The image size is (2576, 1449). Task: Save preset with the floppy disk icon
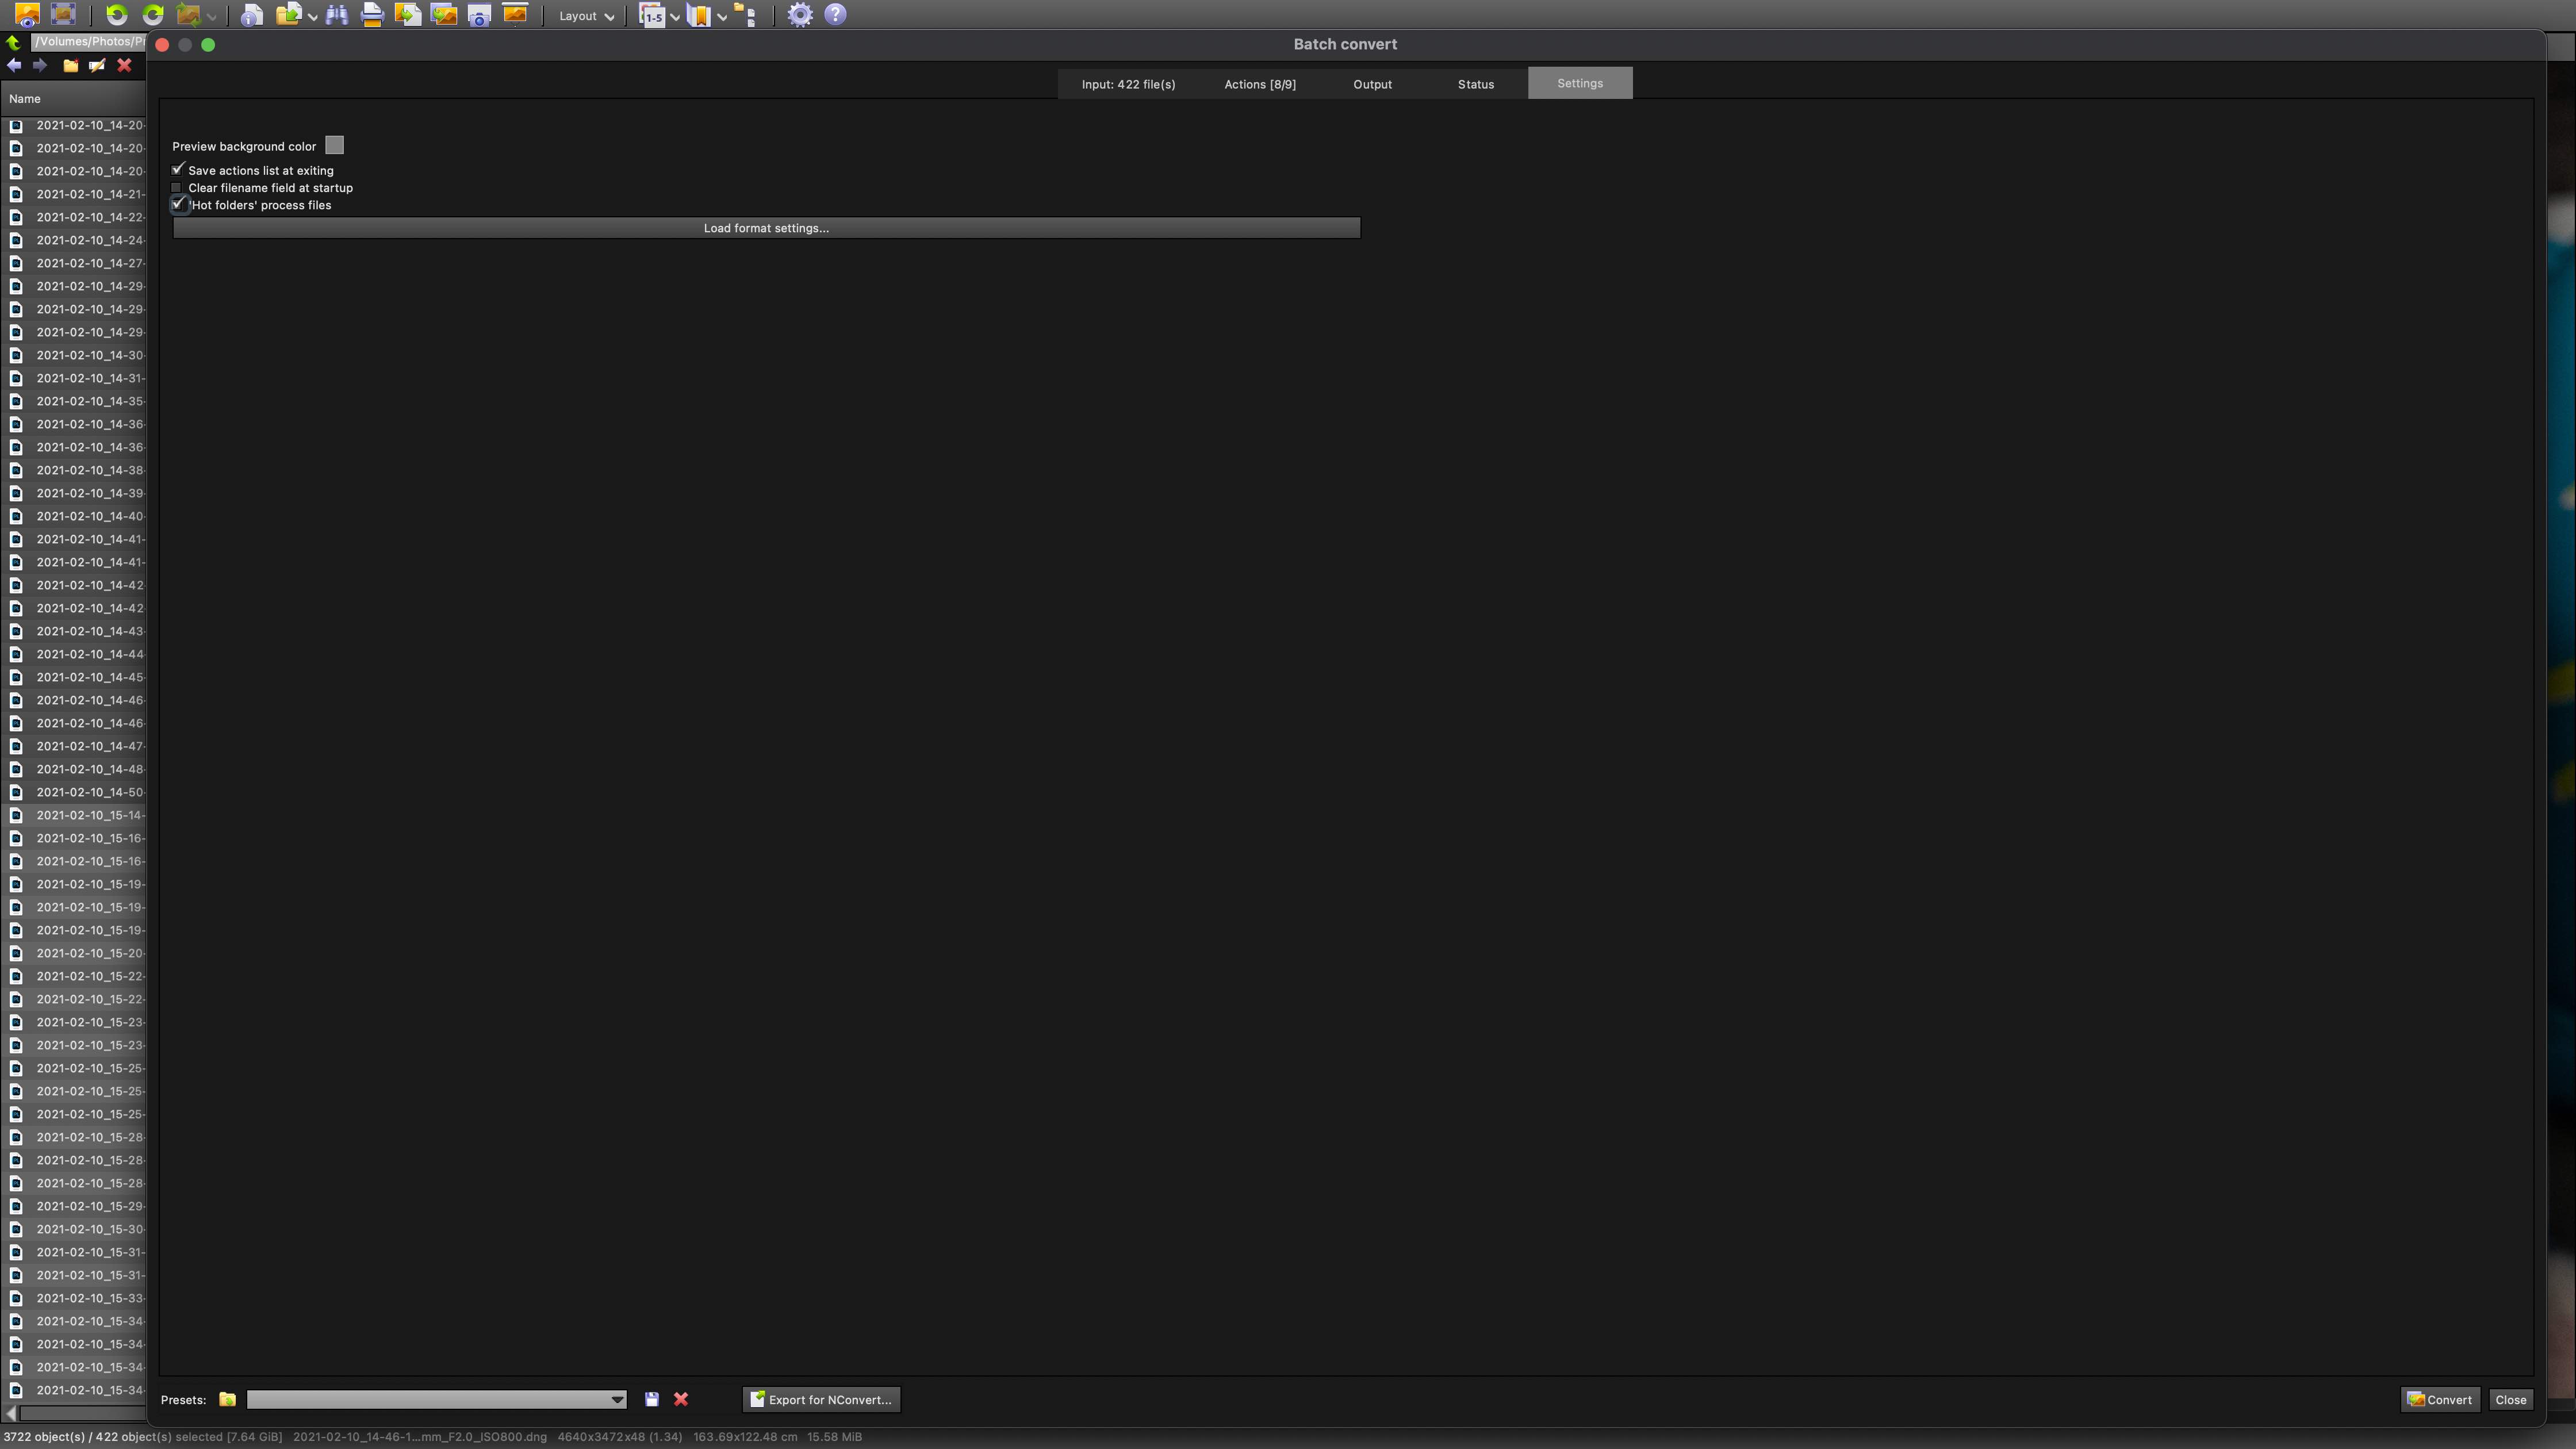[652, 1399]
